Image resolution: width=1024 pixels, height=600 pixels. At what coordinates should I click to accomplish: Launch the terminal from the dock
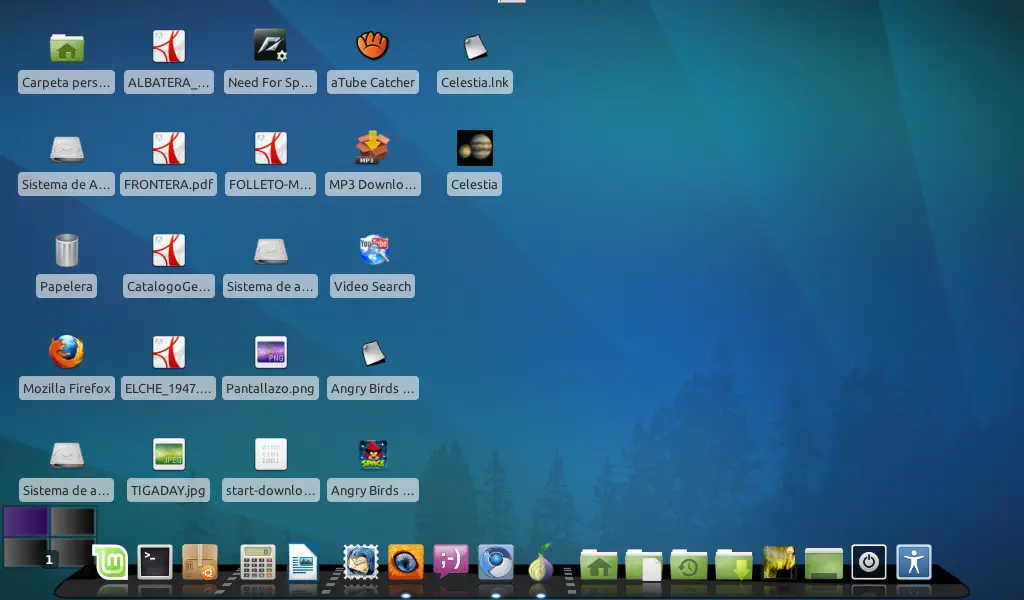155,561
